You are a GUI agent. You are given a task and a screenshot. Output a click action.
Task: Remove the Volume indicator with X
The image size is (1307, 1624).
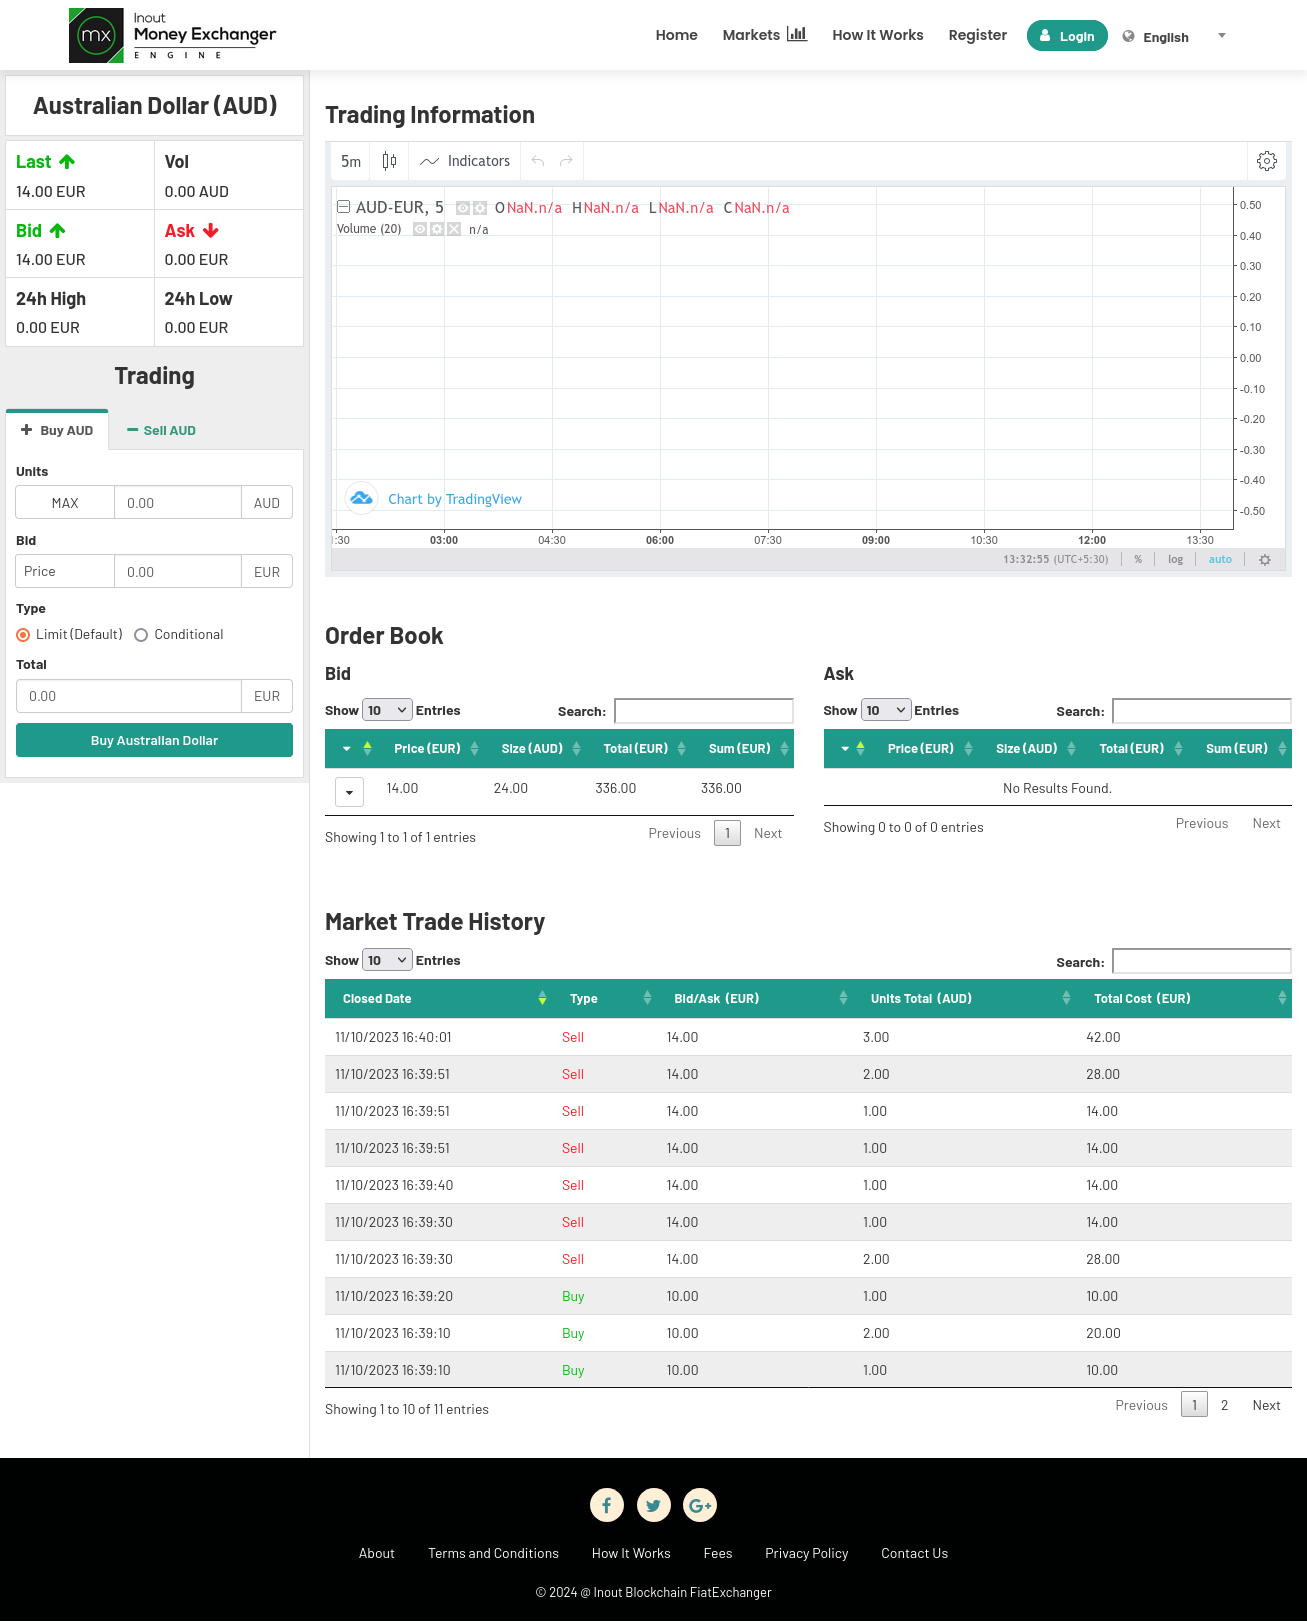pyautogui.click(x=454, y=229)
